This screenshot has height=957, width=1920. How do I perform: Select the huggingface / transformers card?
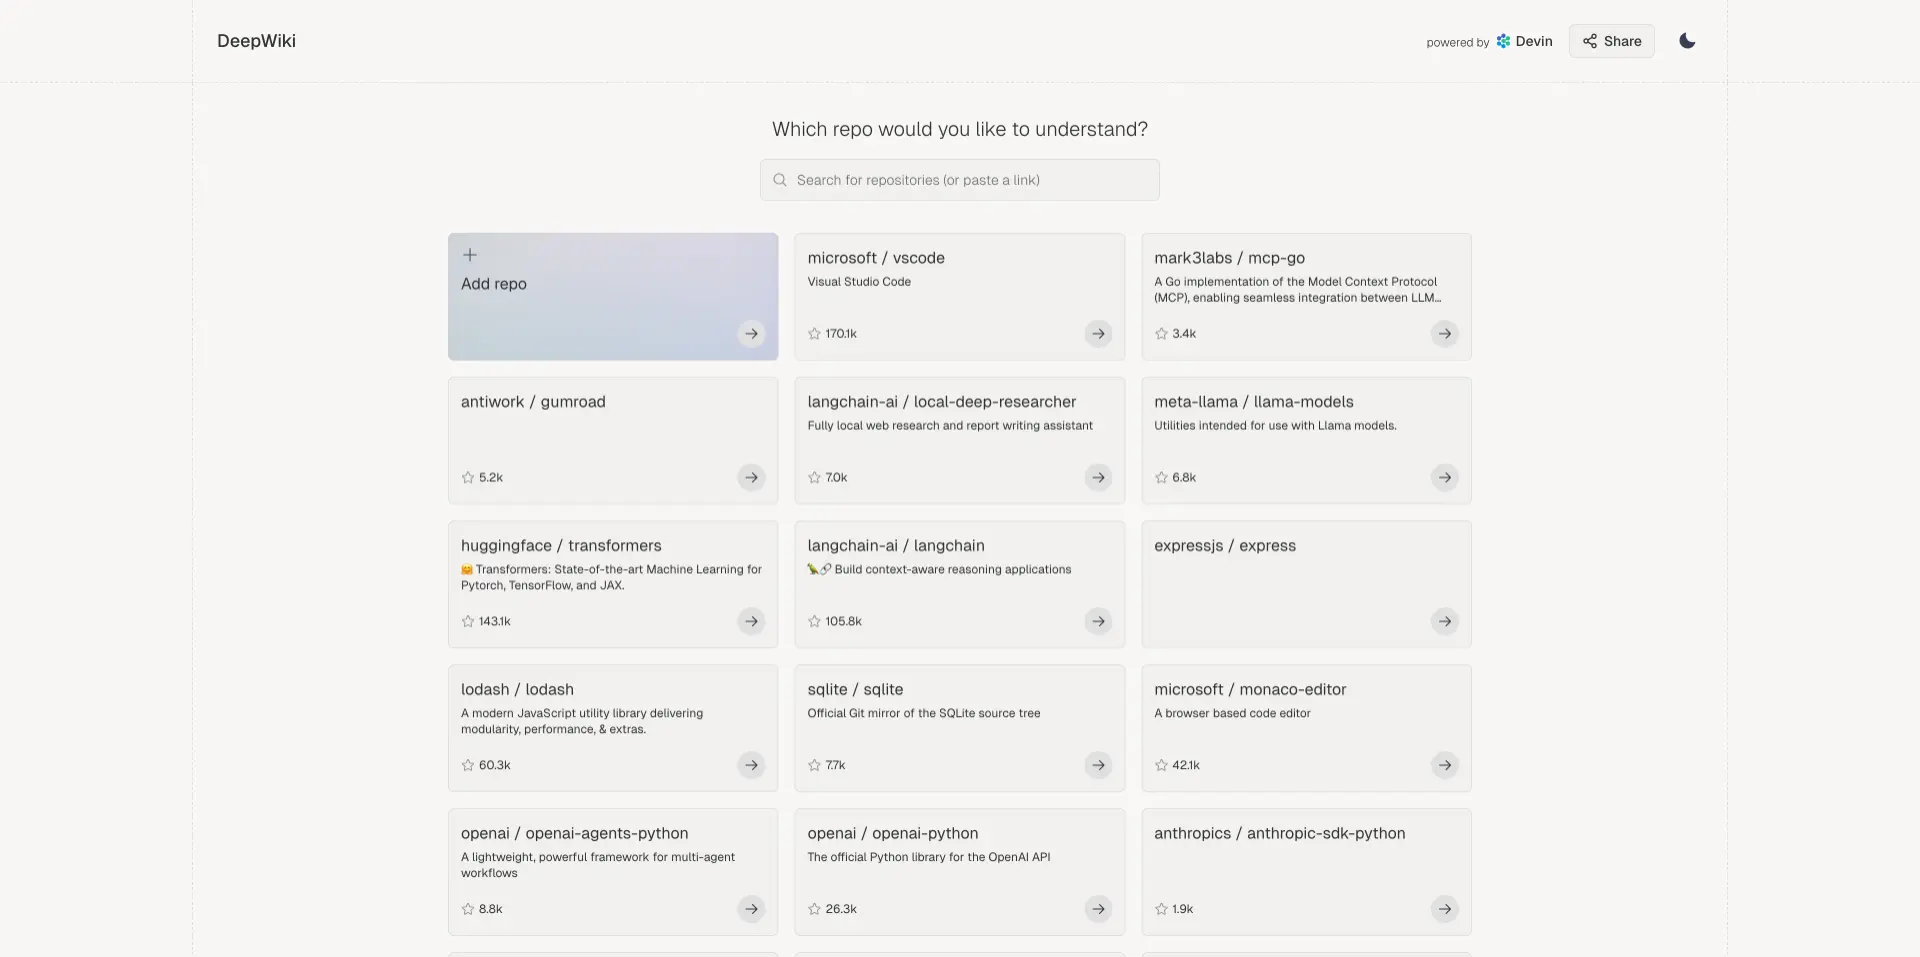(x=613, y=584)
